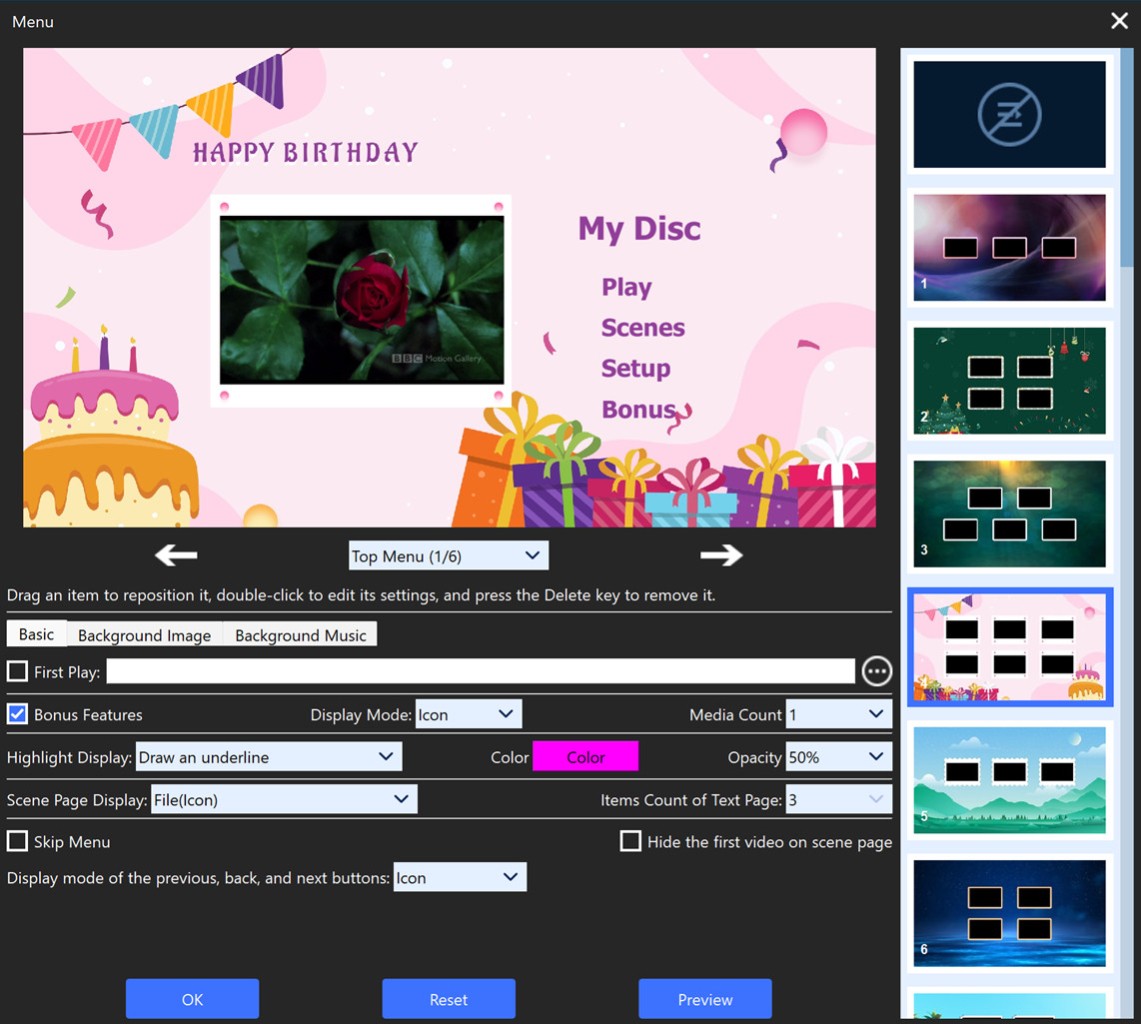The image size is (1141, 1024).
Task: Open the magenta highlight Color swatch
Action: [x=585, y=757]
